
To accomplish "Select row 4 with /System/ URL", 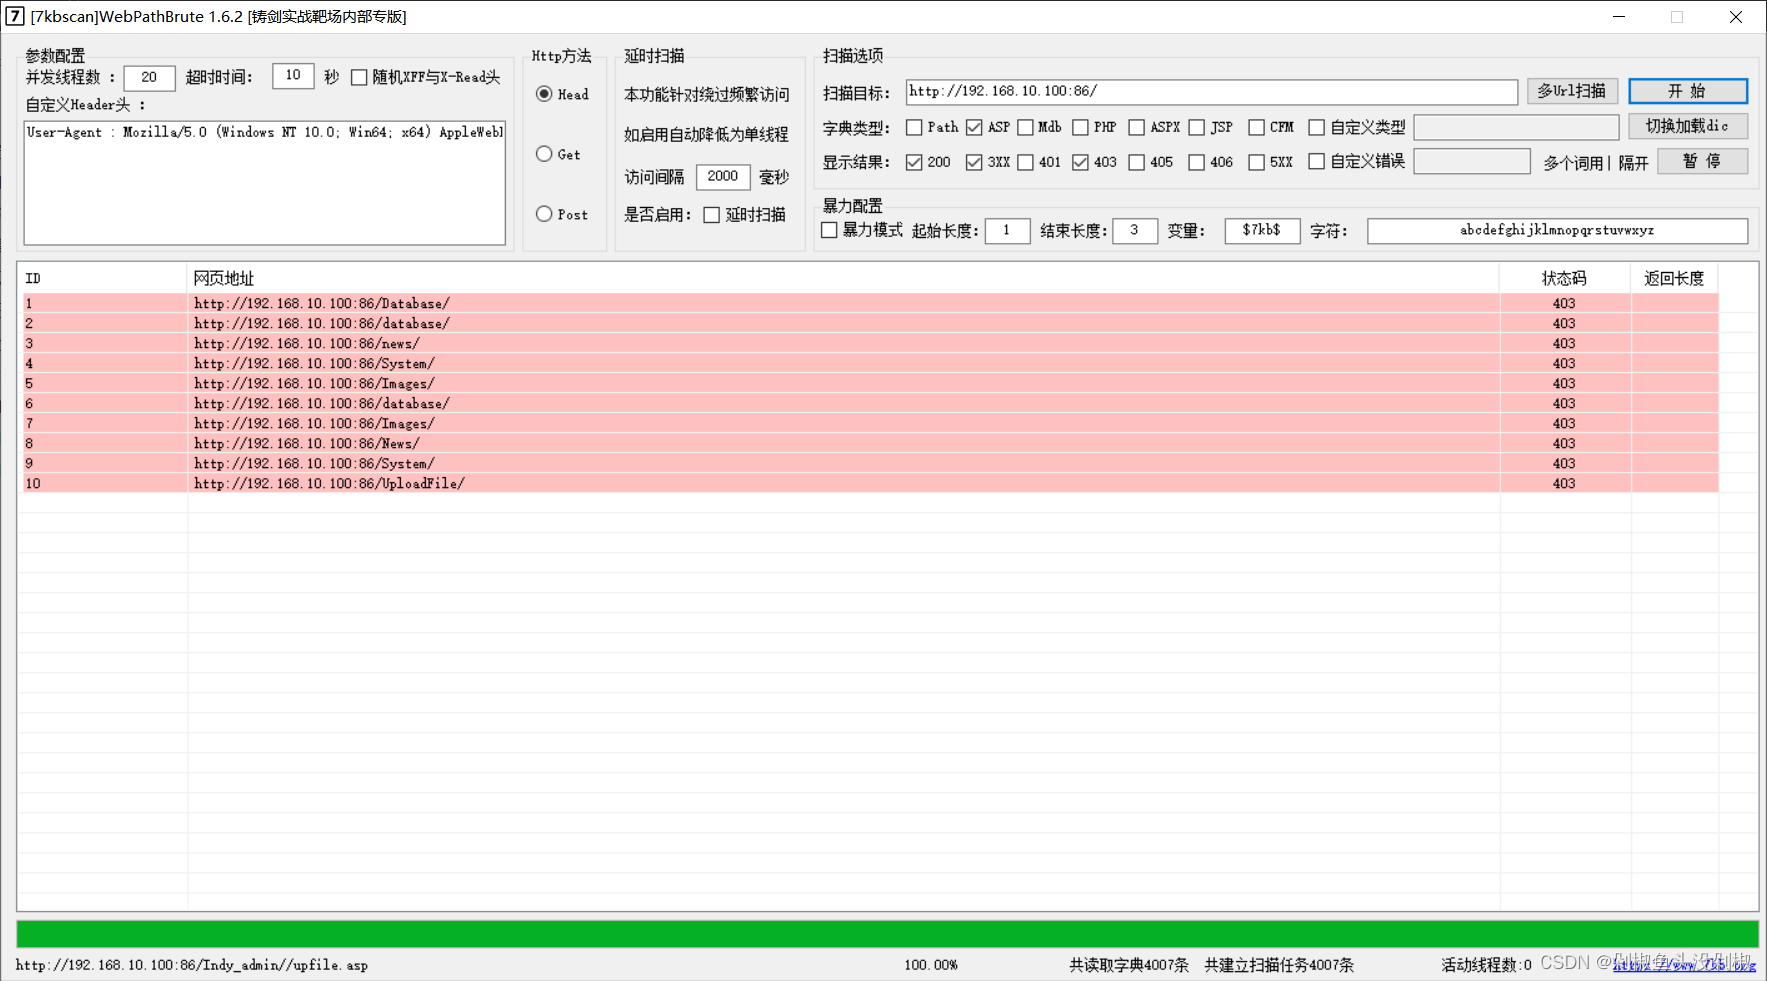I will point(870,363).
